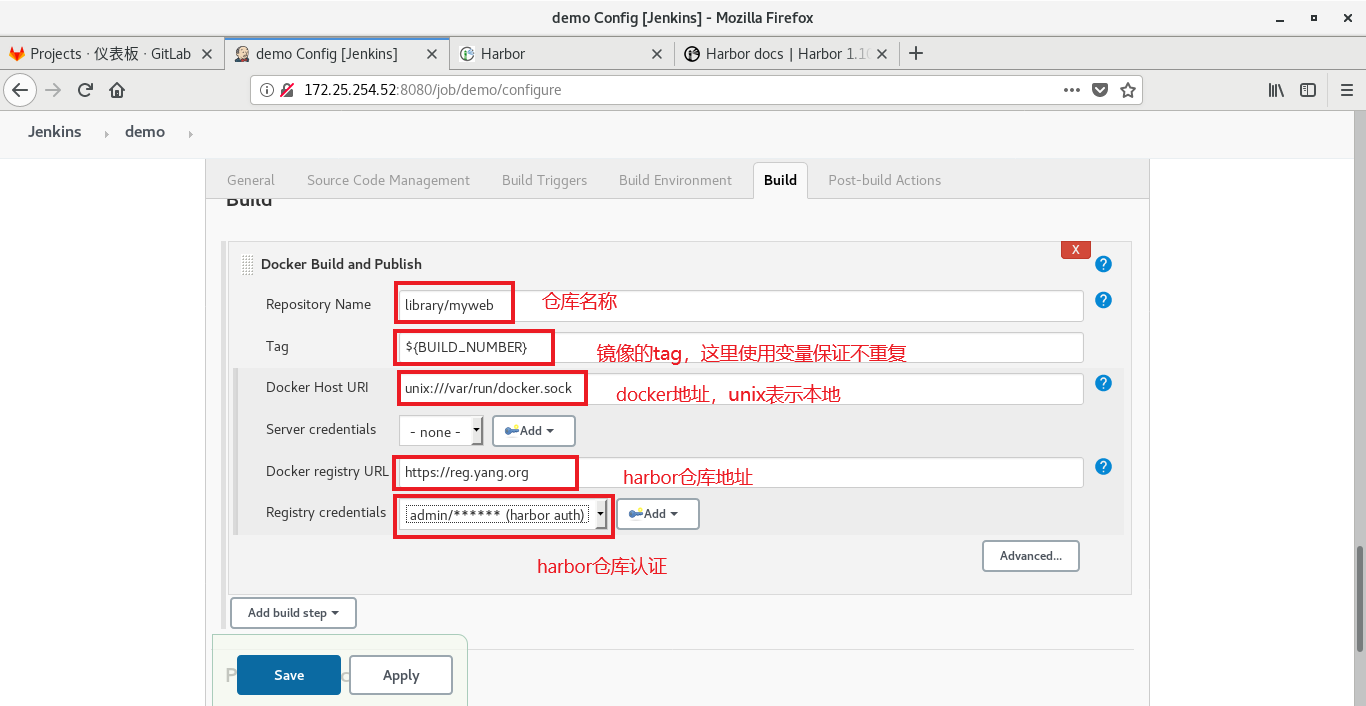Toggle Firefox sidebar view
This screenshot has width=1366, height=706.
(1308, 90)
